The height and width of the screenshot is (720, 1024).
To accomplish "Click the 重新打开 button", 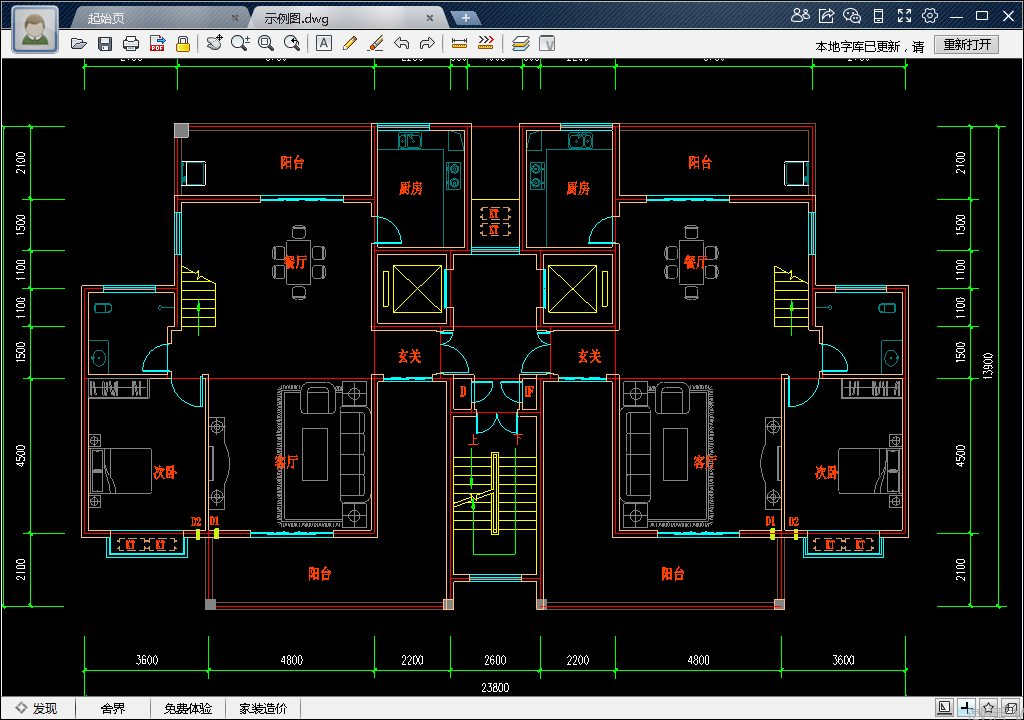I will [x=966, y=45].
